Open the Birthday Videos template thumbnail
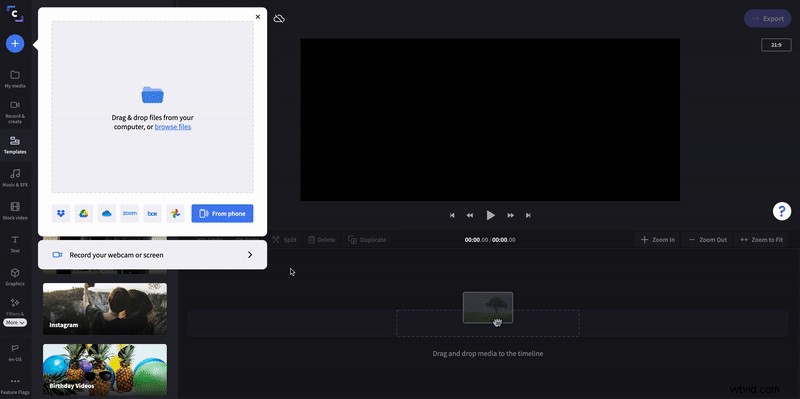 (x=105, y=369)
